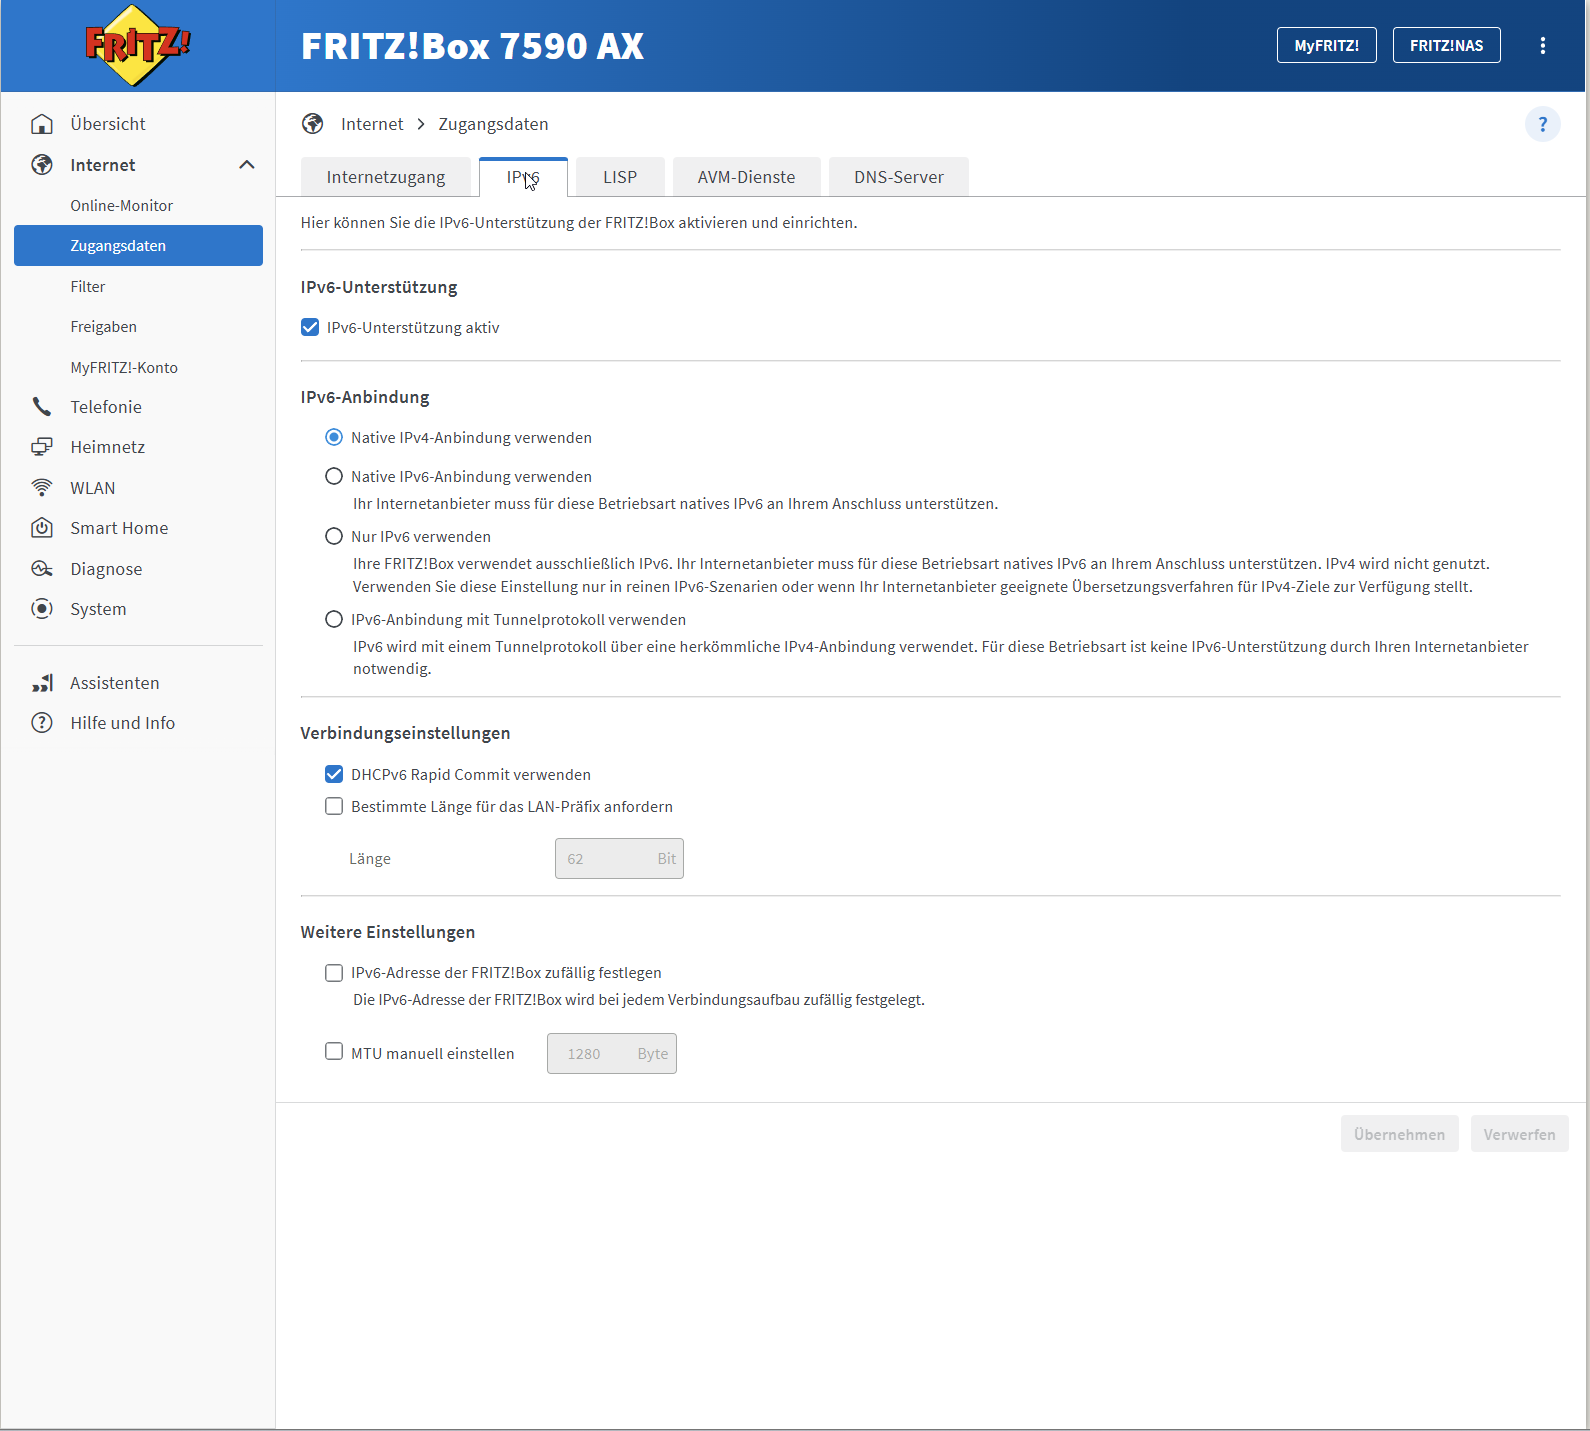Collapse the Internet menu chevron
This screenshot has width=1590, height=1431.
[247, 165]
